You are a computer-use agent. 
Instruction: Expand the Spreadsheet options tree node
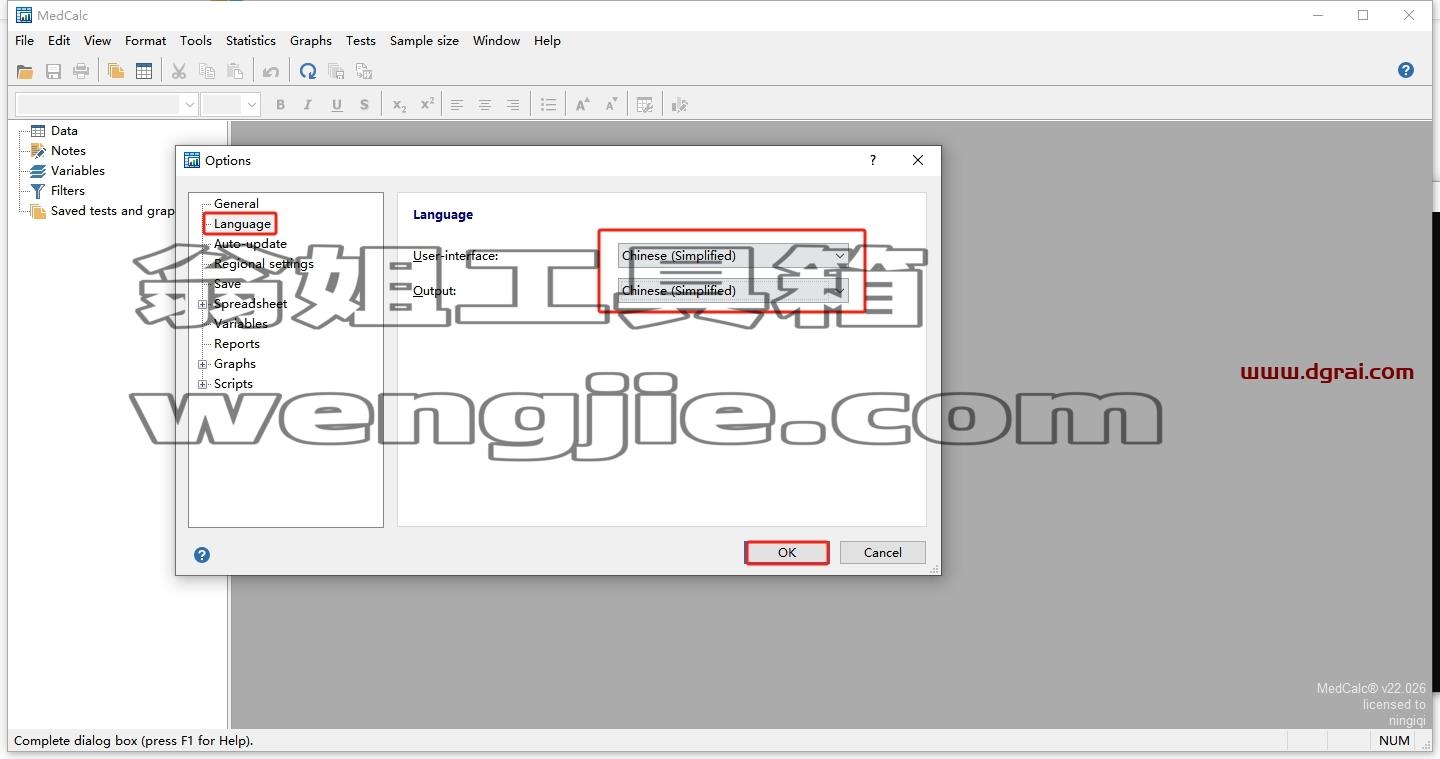point(203,304)
